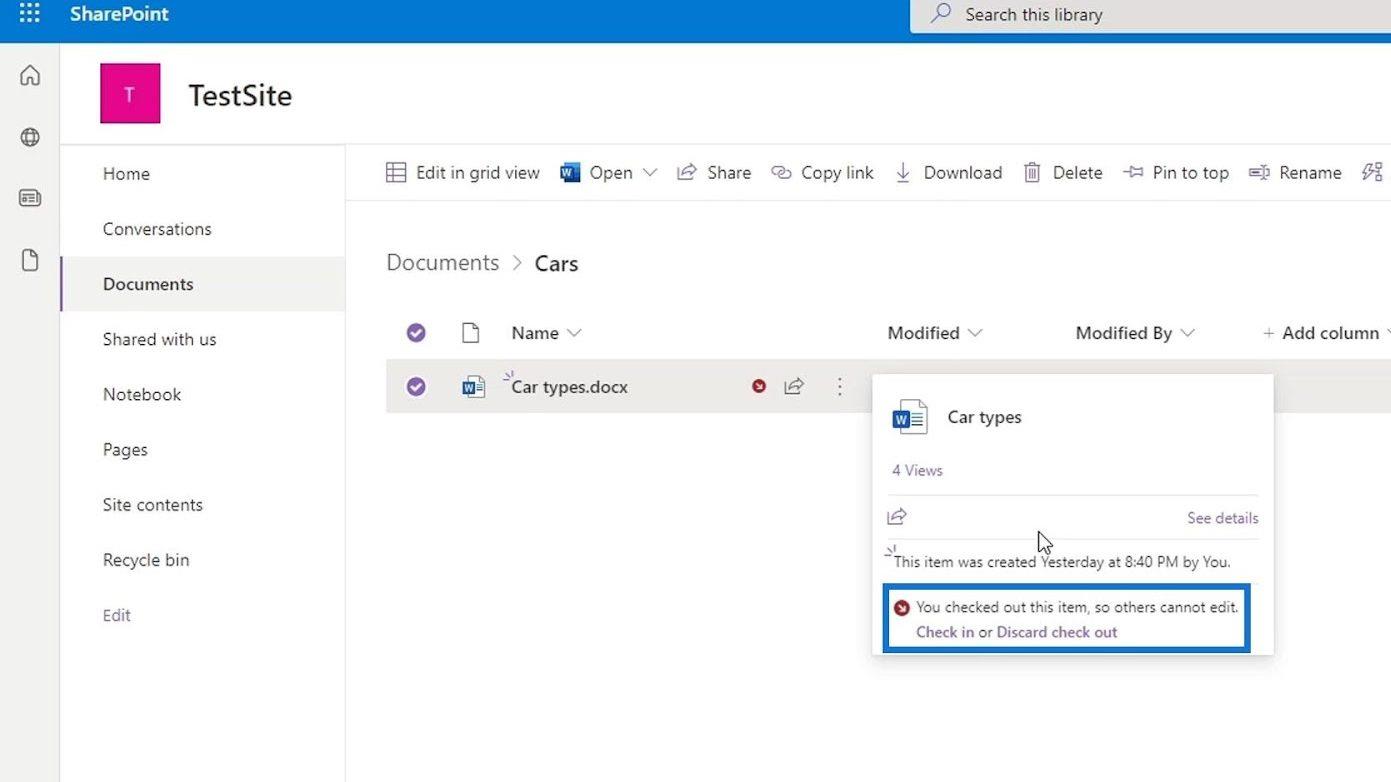Screen dimensions: 1391x782
Task: Click Check in link
Action: [945, 632]
